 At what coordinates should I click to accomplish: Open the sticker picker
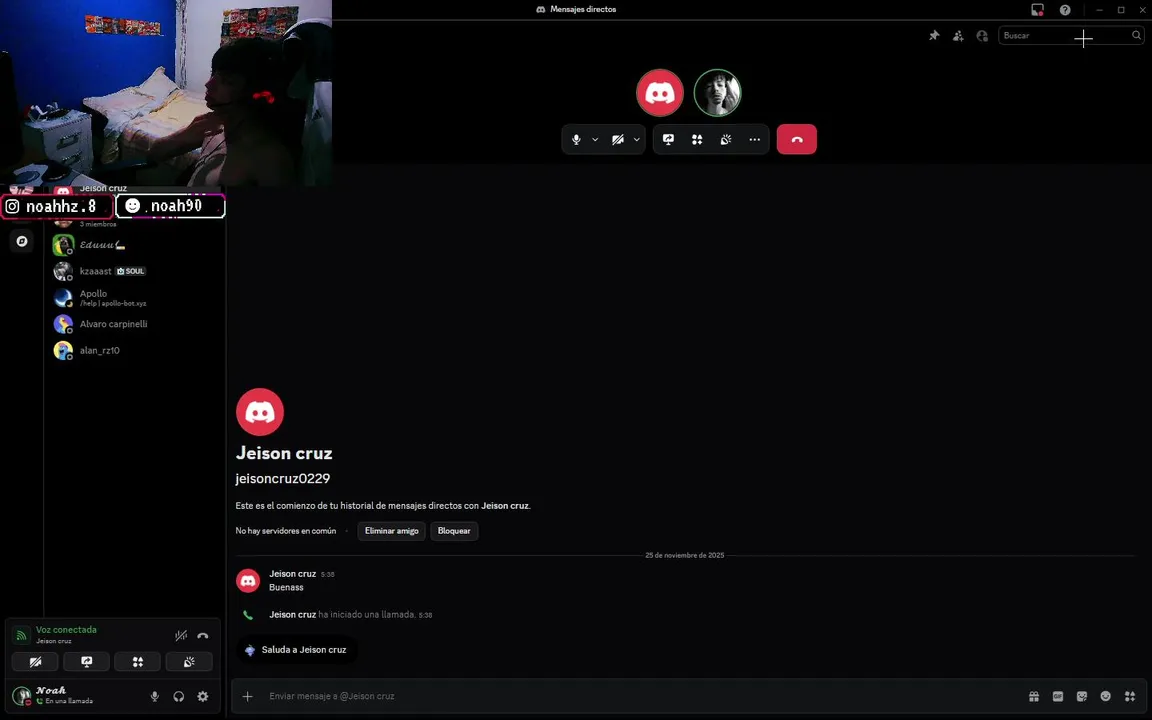coord(1081,696)
